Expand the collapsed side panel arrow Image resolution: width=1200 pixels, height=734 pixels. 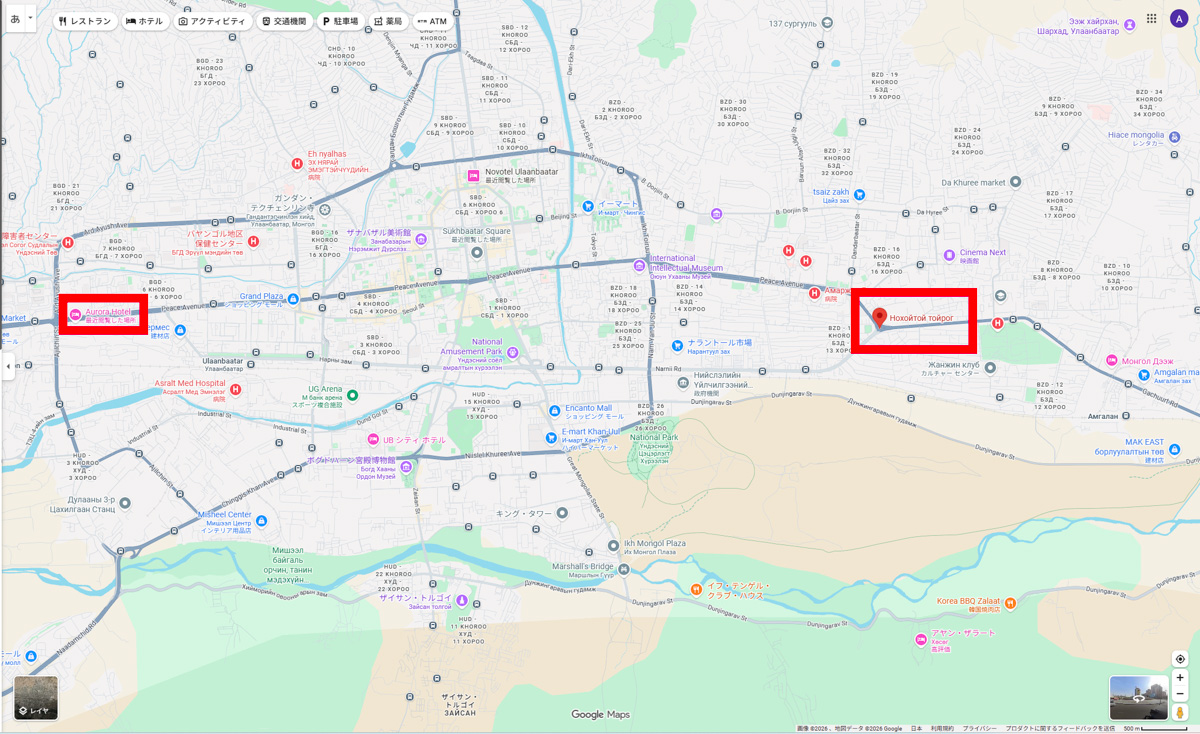click(x=8, y=366)
